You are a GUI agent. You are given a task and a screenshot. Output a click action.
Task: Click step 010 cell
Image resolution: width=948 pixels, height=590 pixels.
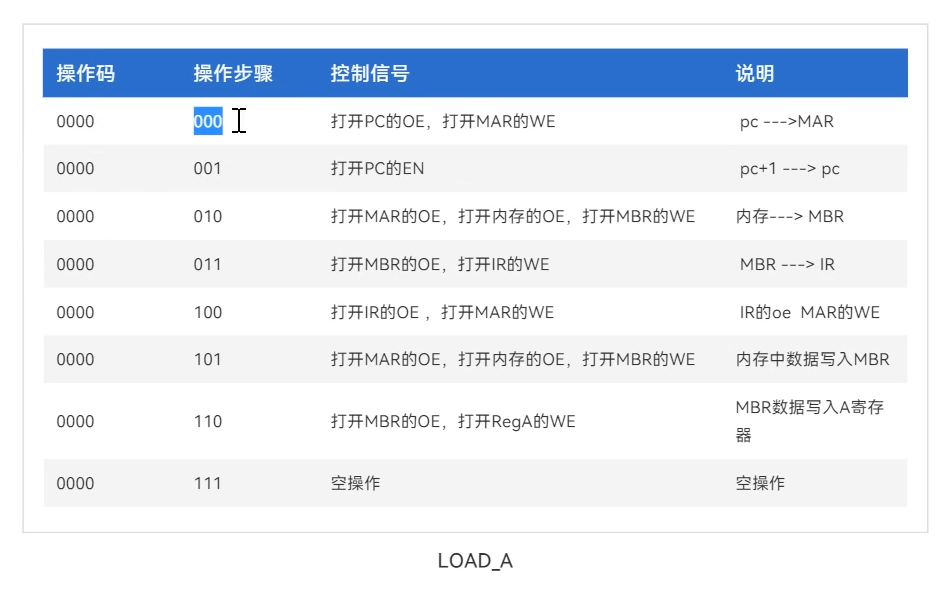(208, 217)
